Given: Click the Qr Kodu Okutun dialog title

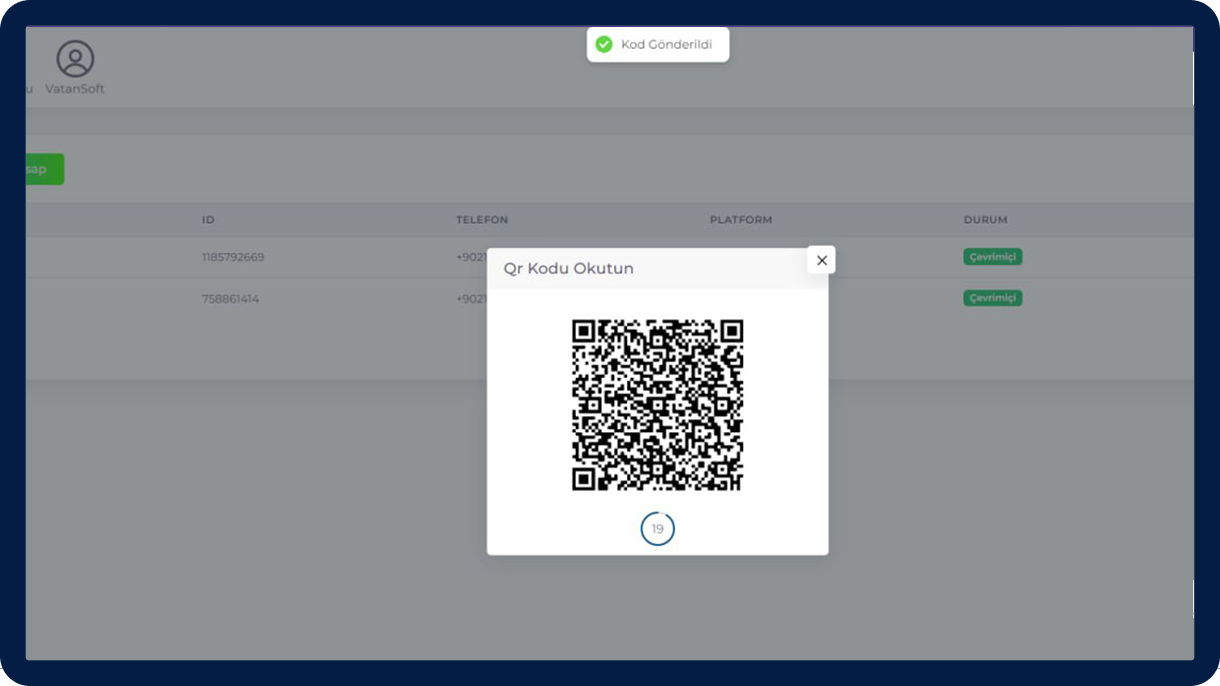Looking at the screenshot, I should coord(568,269).
